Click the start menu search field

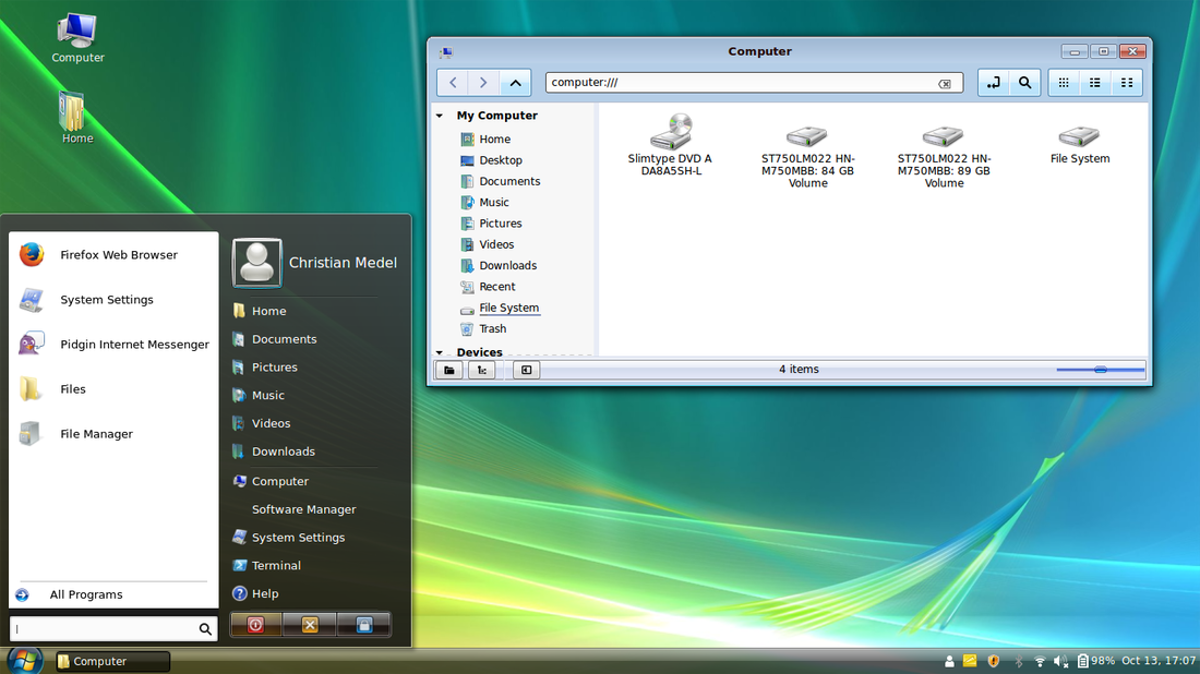[x=110, y=629]
